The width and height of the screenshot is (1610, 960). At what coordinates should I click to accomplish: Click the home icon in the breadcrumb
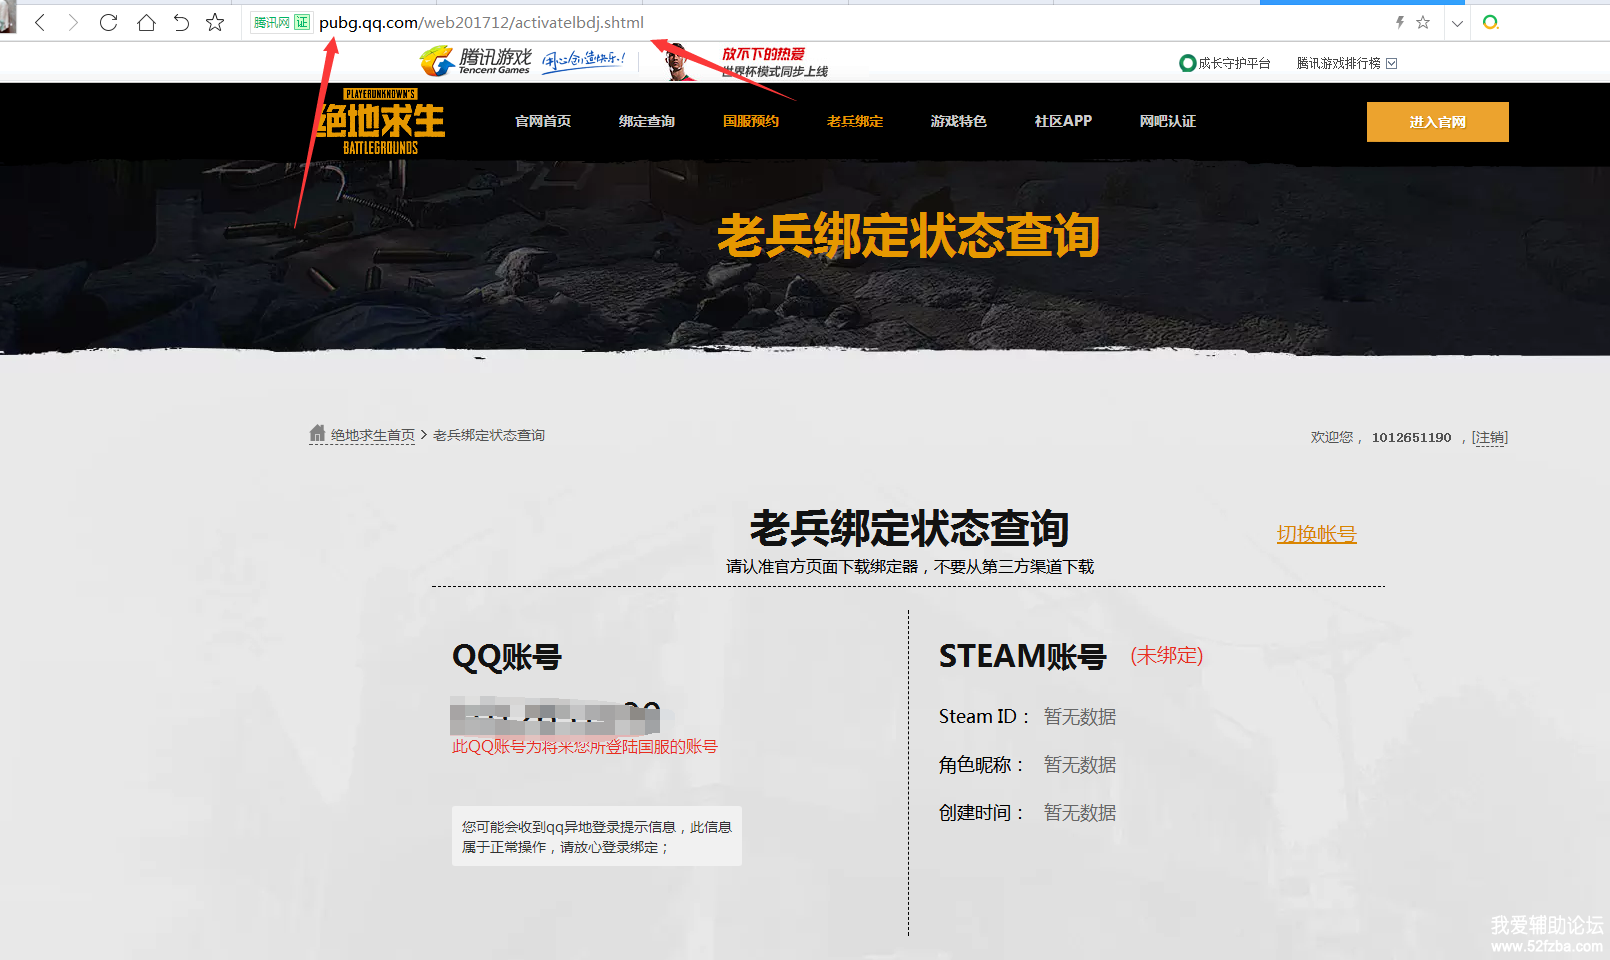(317, 434)
